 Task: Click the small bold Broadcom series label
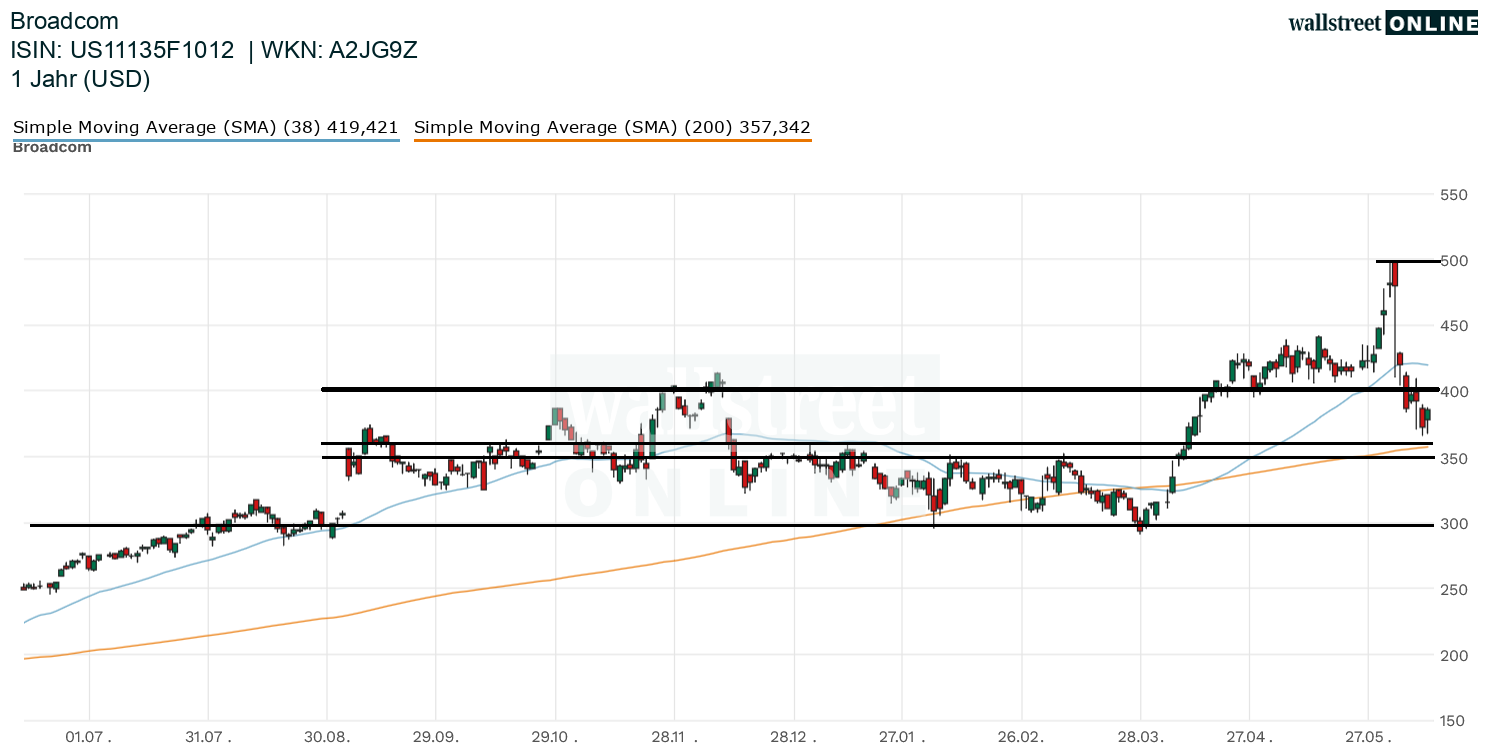(52, 148)
